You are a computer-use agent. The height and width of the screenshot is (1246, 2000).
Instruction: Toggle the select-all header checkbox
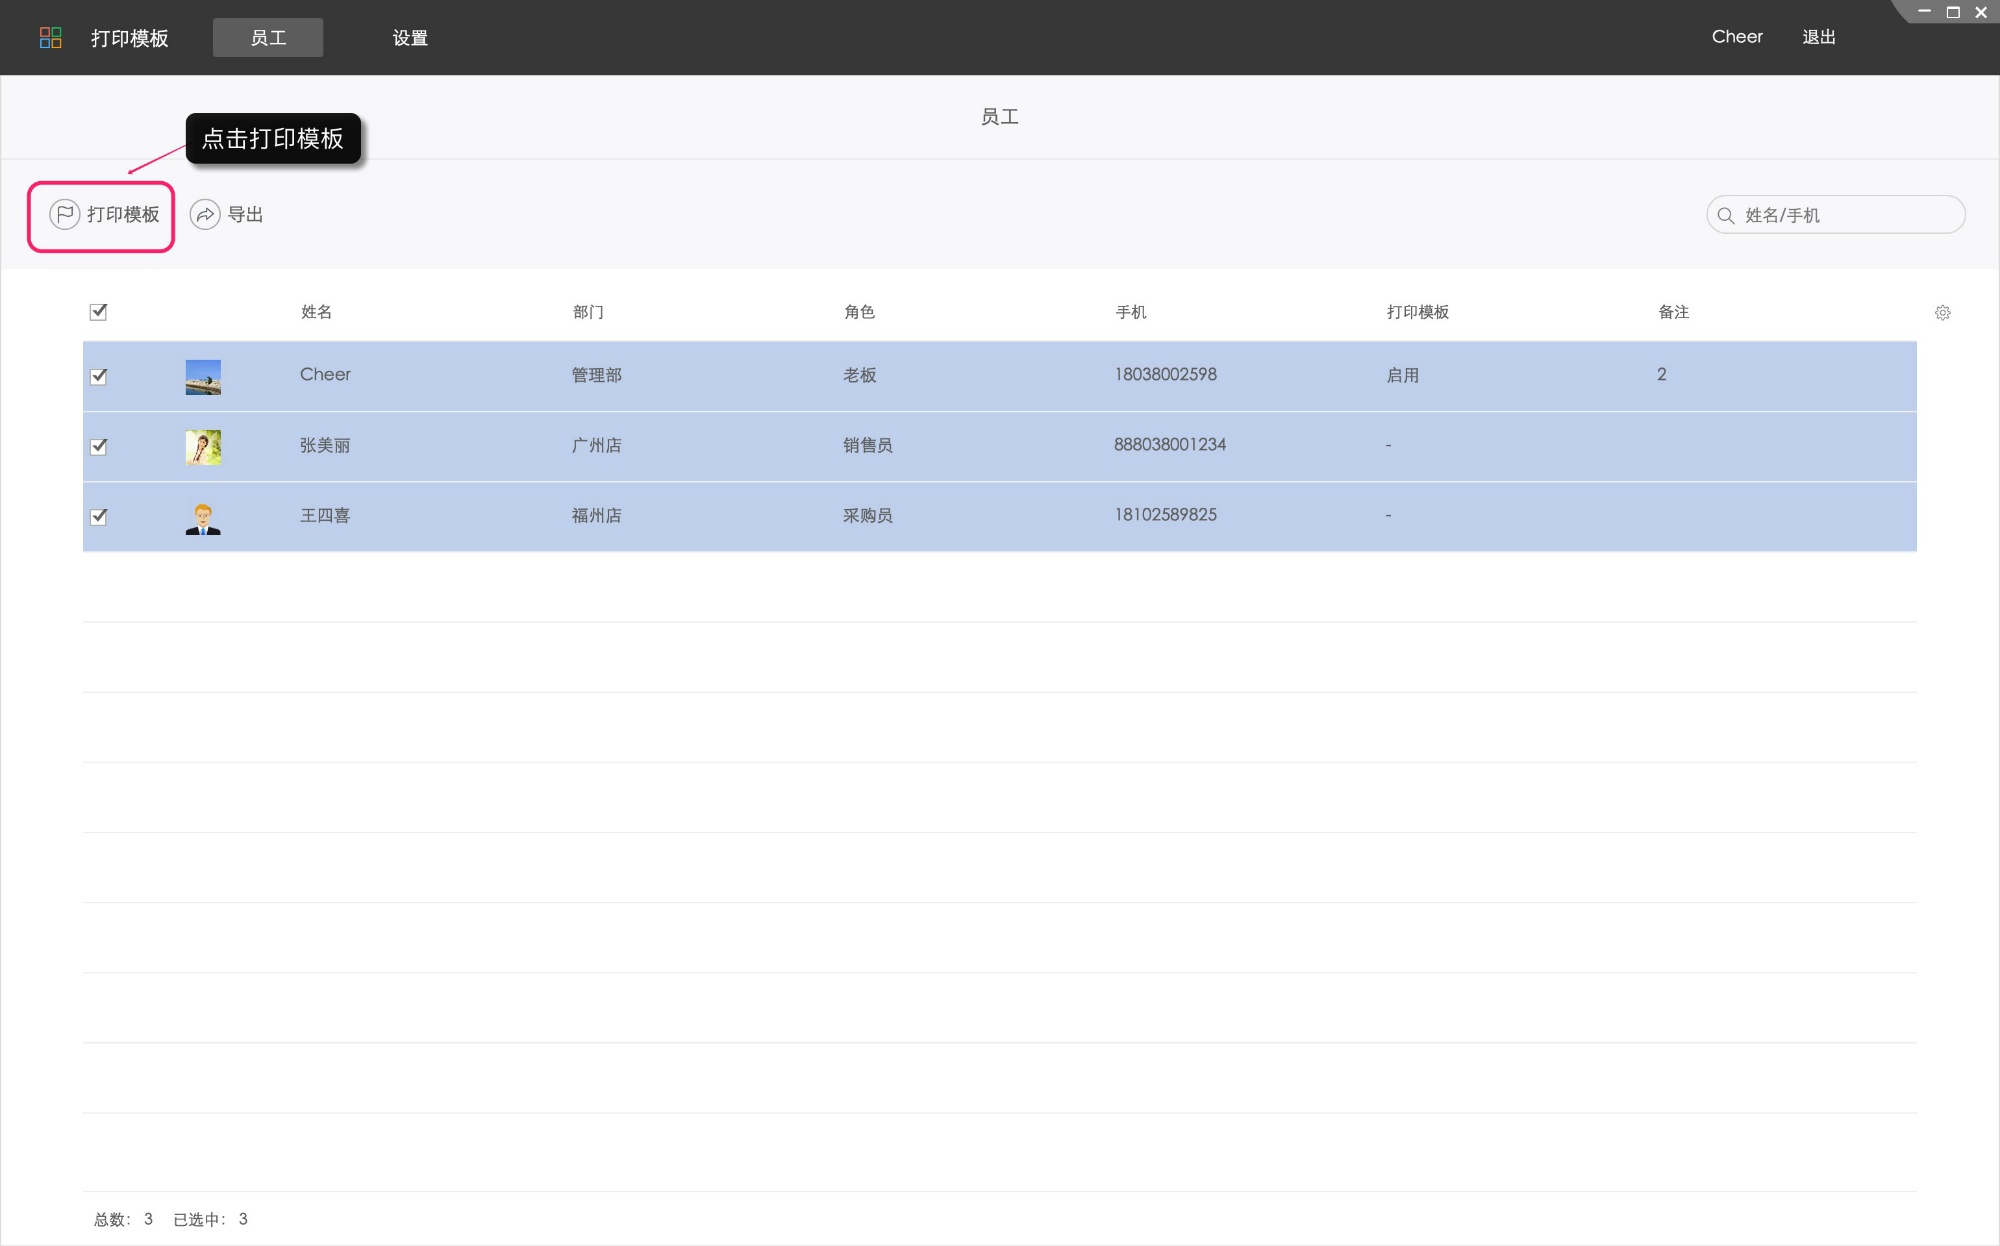98,312
